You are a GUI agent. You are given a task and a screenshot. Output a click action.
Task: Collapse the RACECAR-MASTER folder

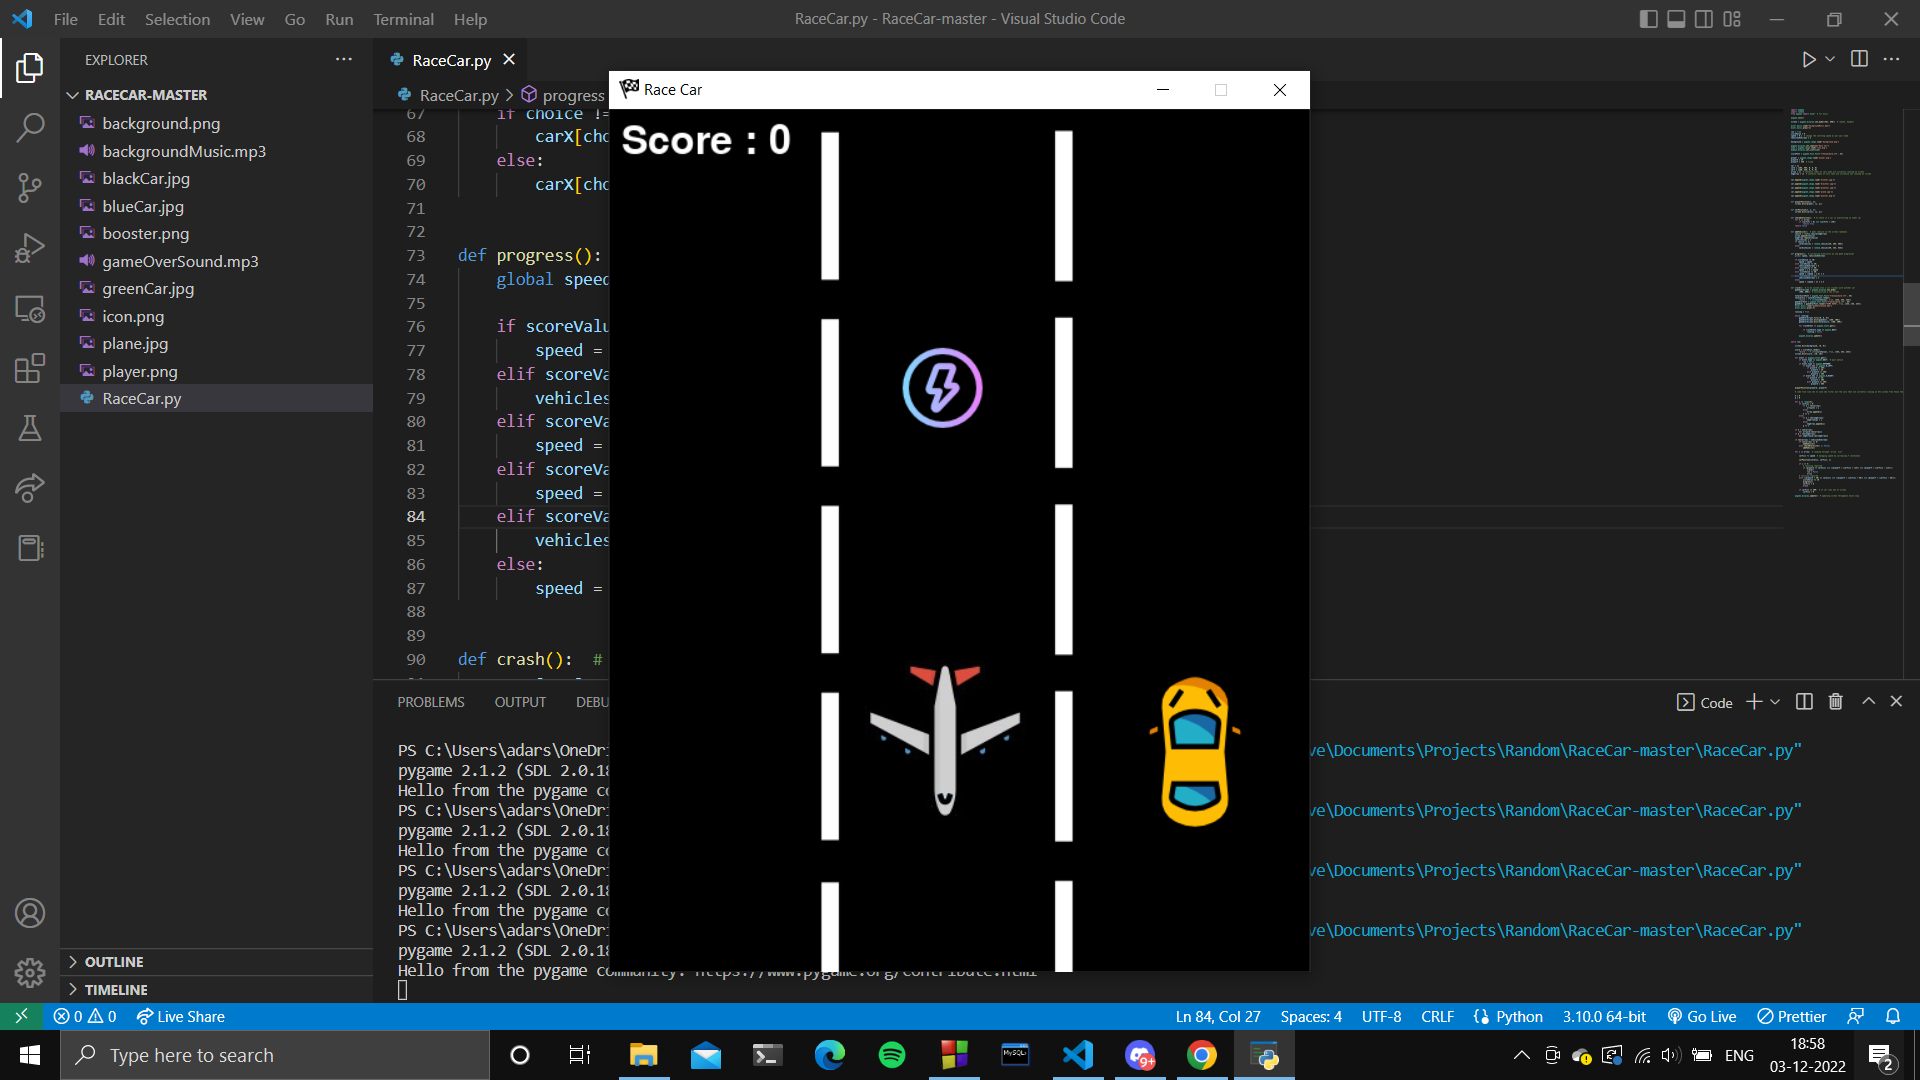[146, 95]
